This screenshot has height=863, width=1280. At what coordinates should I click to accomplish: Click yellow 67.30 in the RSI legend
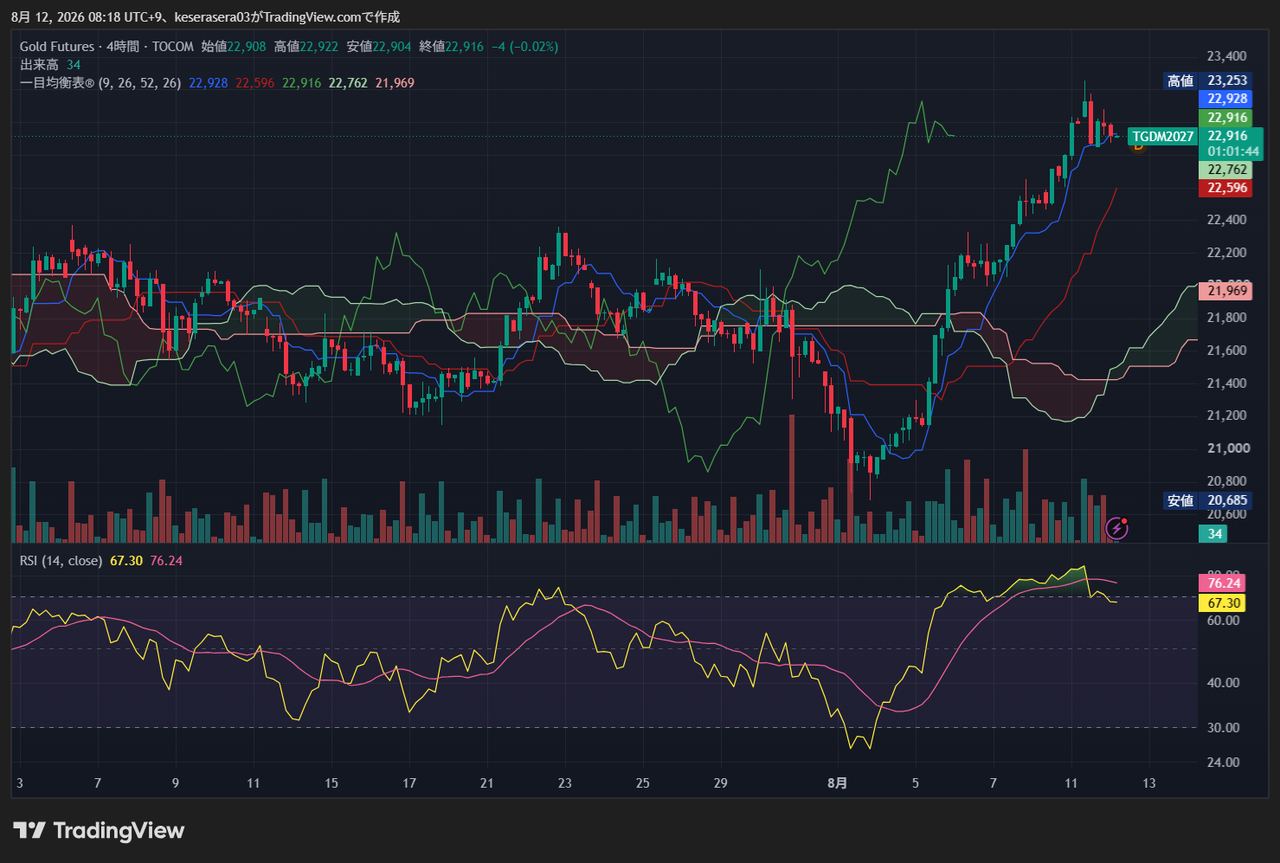click(126, 560)
